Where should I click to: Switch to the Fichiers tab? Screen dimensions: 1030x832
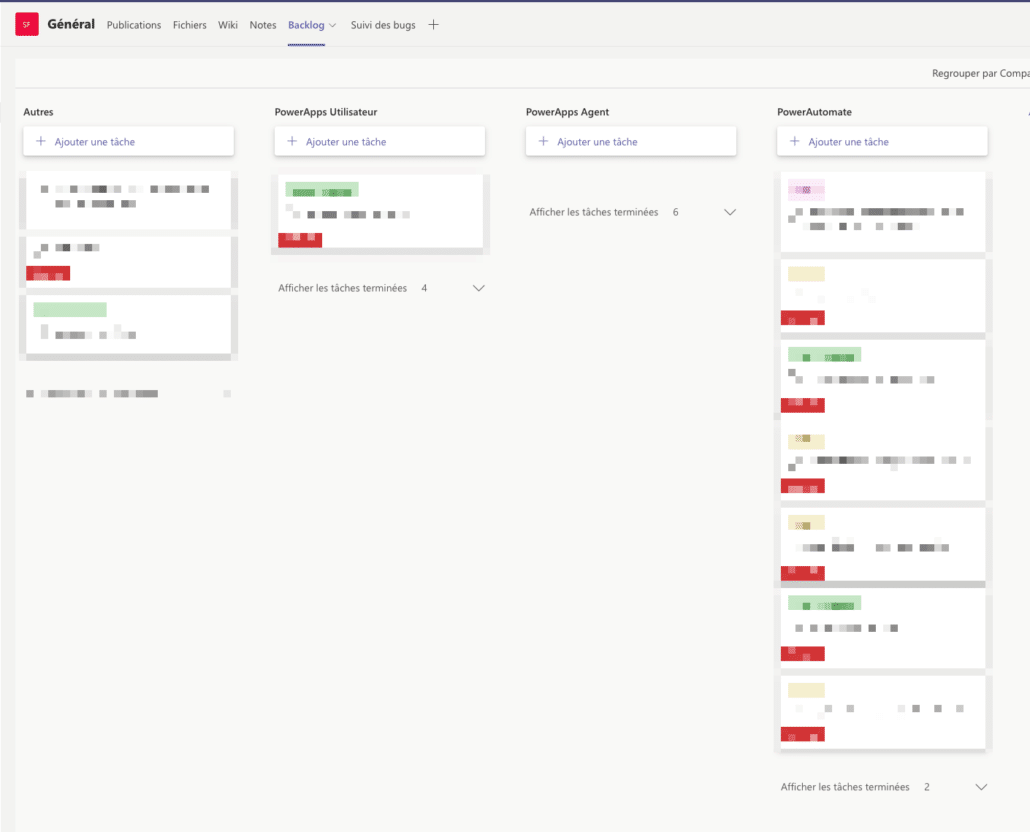click(190, 25)
